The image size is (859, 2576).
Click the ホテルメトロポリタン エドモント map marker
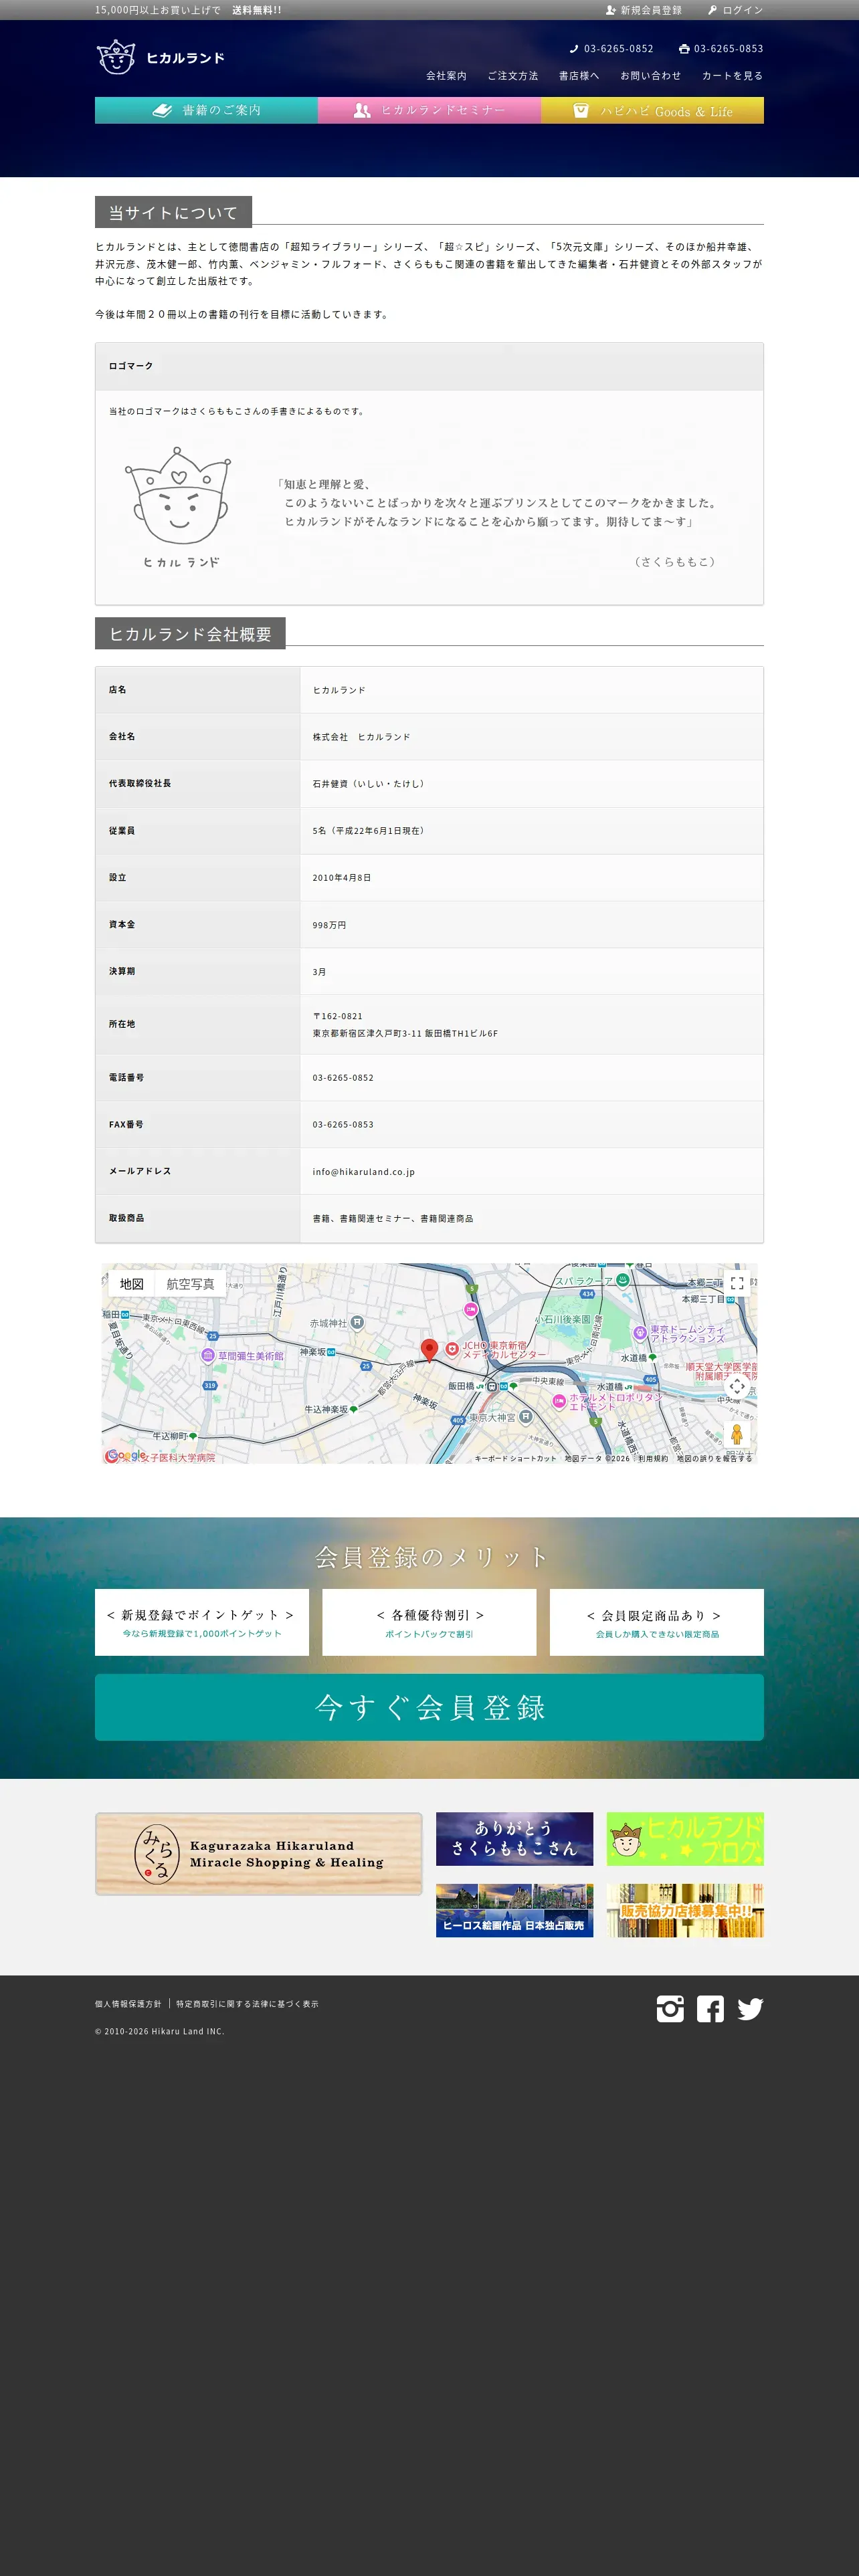[x=559, y=1401]
